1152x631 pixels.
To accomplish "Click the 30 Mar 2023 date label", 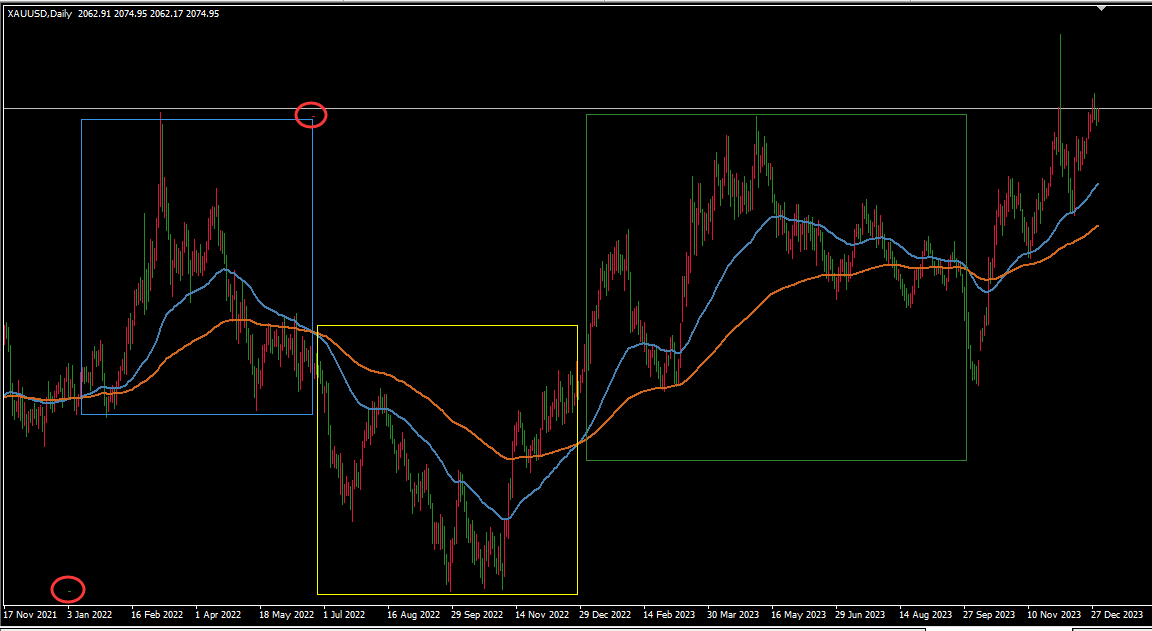I will click(732, 613).
